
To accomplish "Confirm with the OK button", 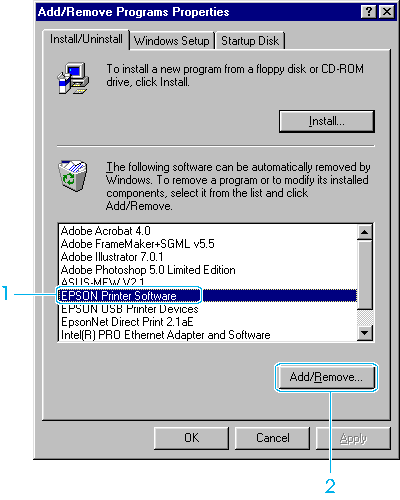I will [x=192, y=438].
